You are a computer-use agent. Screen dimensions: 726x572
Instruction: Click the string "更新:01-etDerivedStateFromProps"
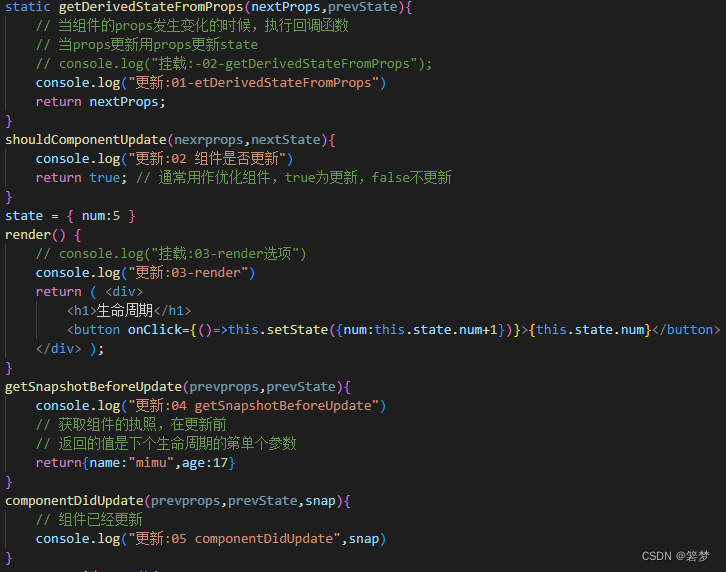coord(253,83)
